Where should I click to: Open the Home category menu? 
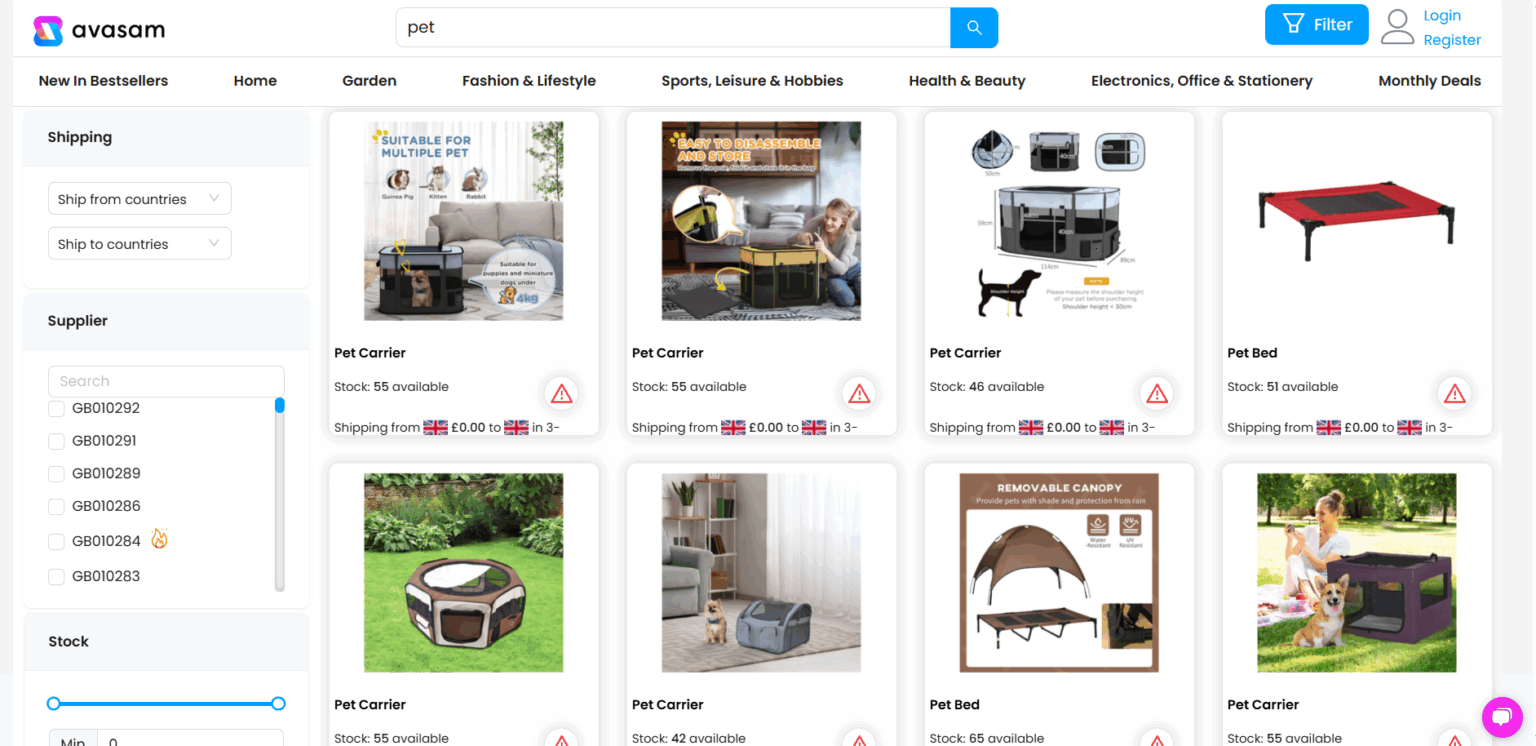pos(255,81)
